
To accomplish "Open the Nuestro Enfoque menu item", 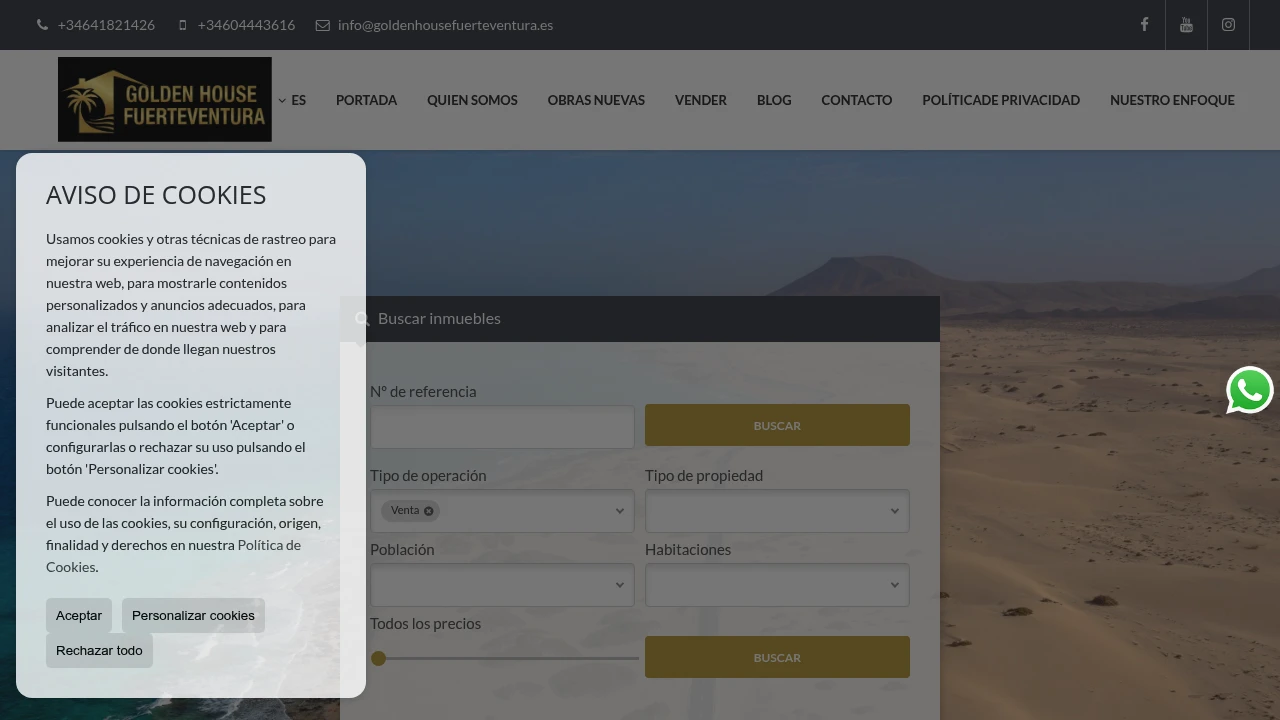I will [1172, 100].
